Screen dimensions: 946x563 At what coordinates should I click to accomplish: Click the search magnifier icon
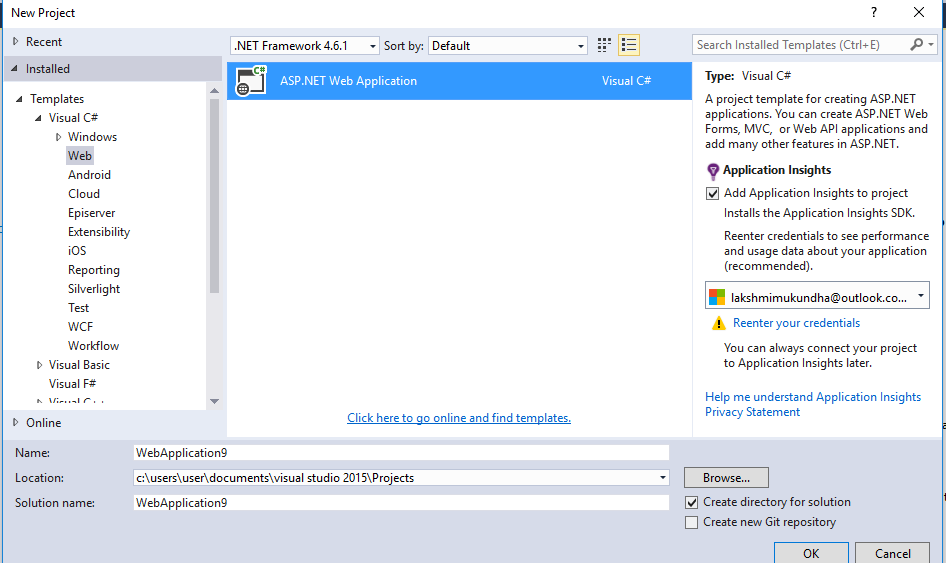[x=916, y=45]
